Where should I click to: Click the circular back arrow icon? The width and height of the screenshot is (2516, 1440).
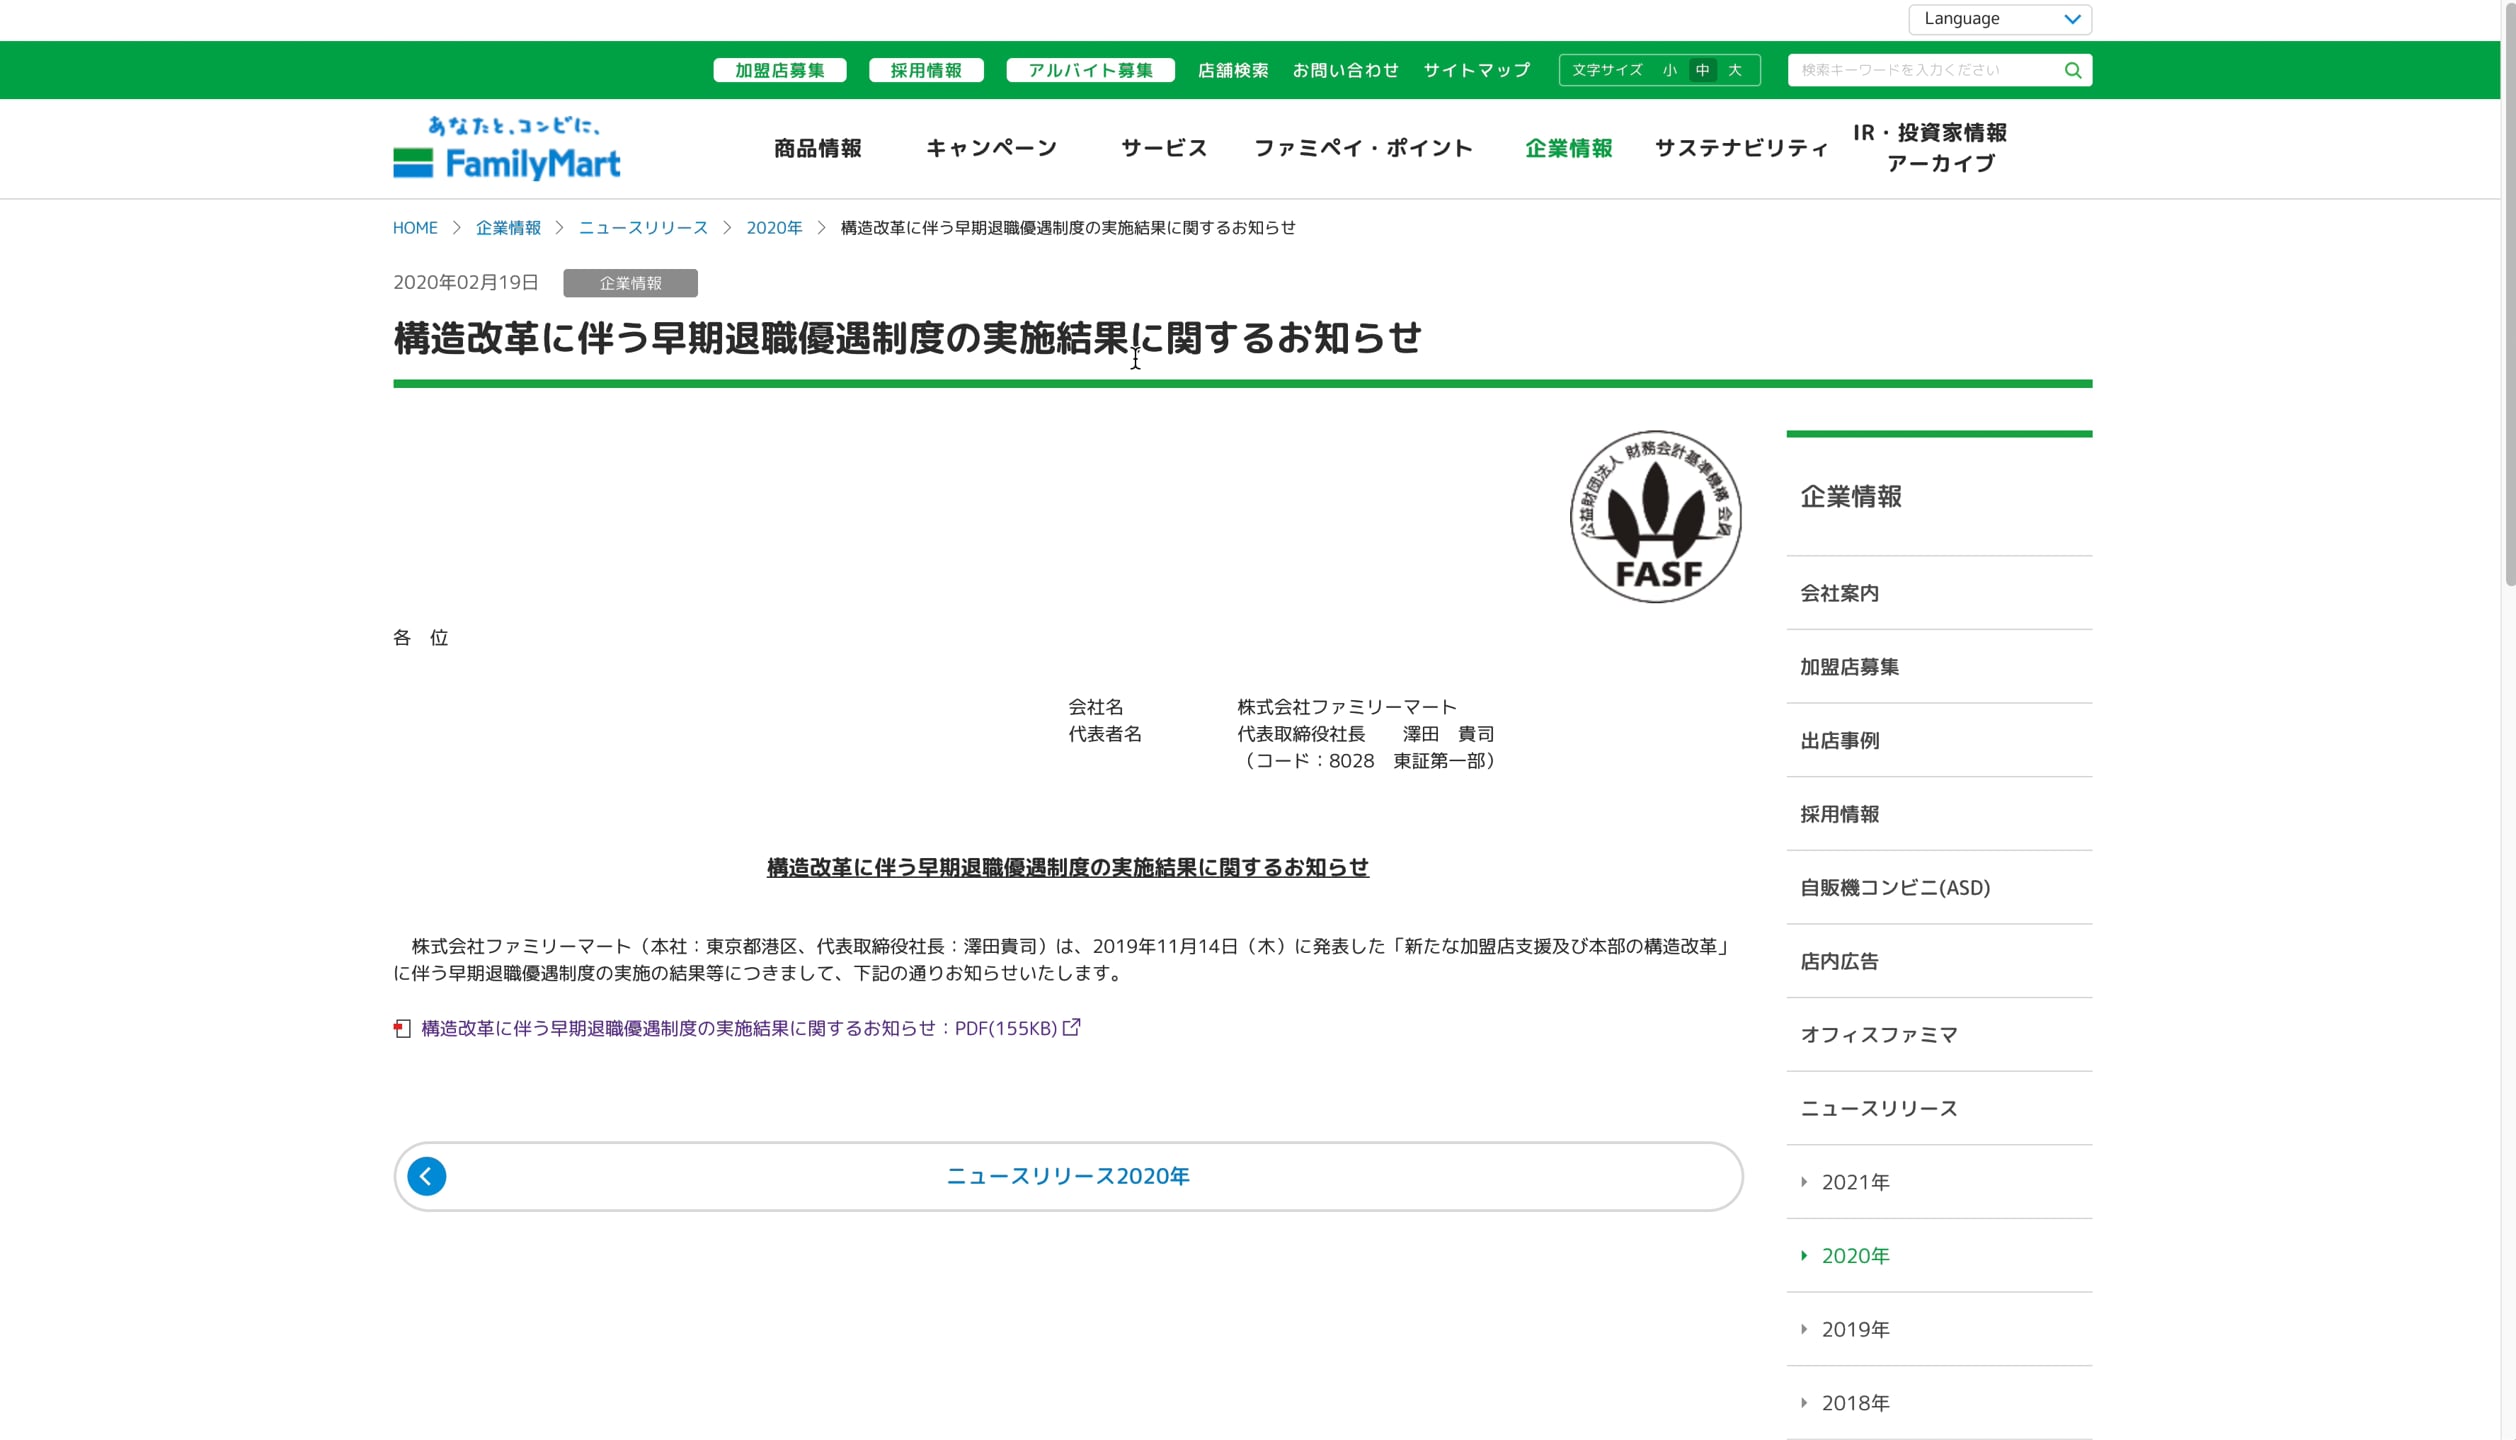point(428,1176)
